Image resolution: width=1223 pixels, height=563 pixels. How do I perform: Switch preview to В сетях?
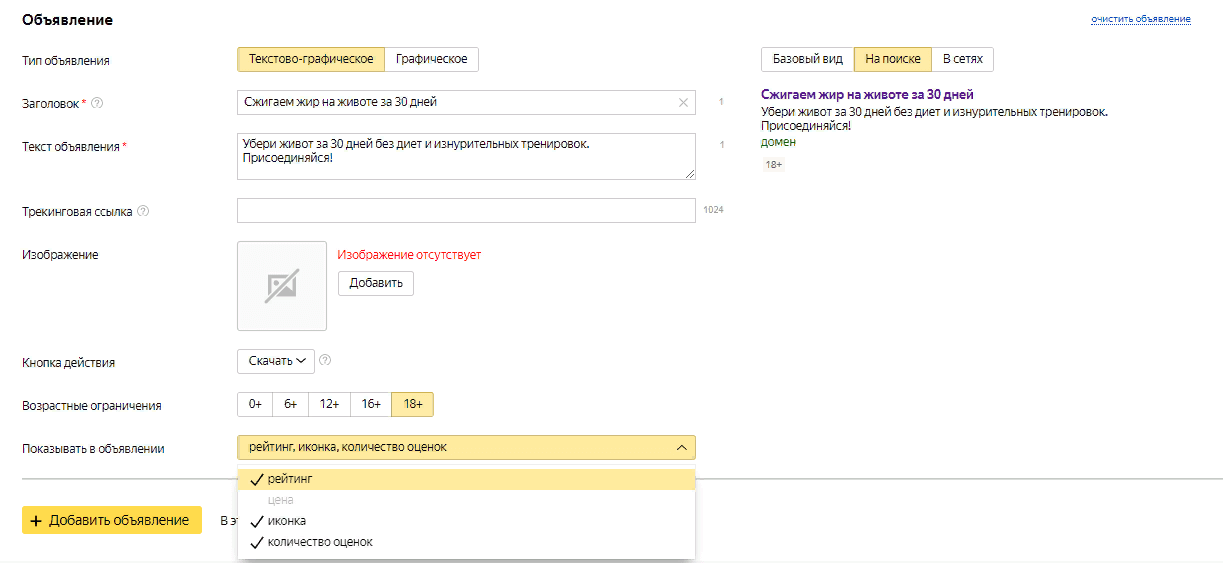pyautogui.click(x=962, y=60)
